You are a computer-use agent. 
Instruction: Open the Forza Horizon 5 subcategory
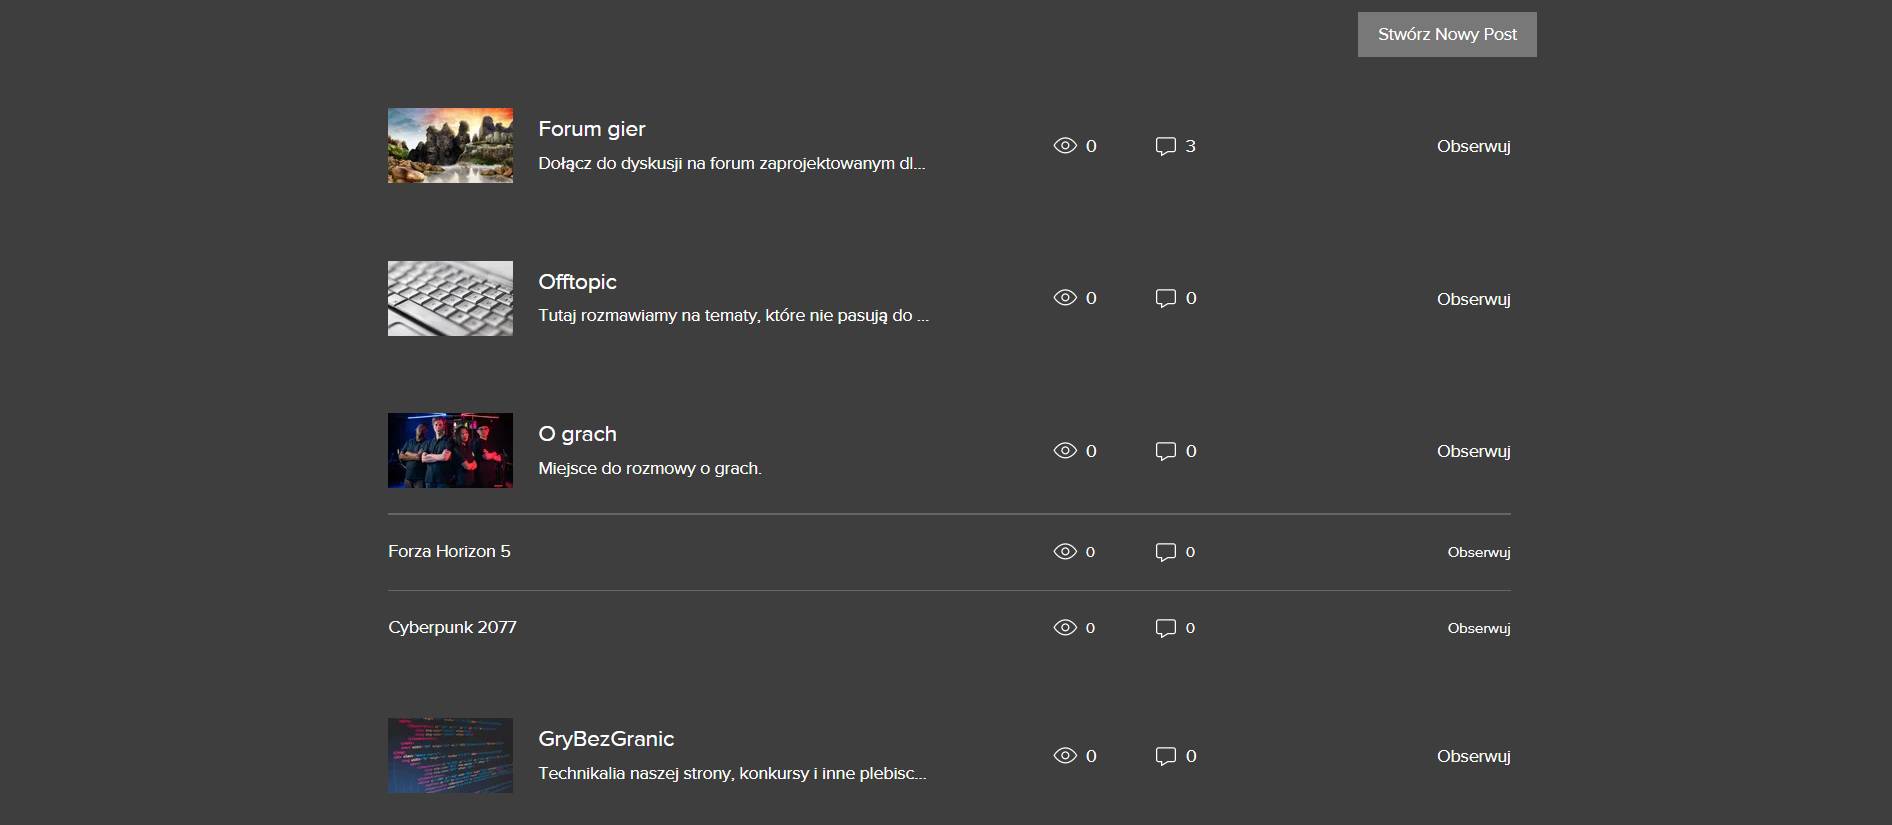coord(449,551)
